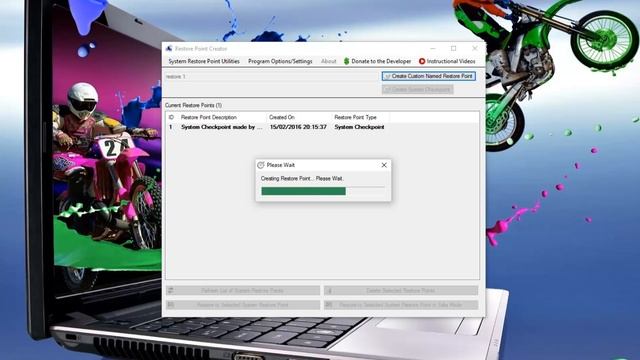The width and height of the screenshot is (640, 360).
Task: Click green dollar donate icon
Action: [347, 61]
